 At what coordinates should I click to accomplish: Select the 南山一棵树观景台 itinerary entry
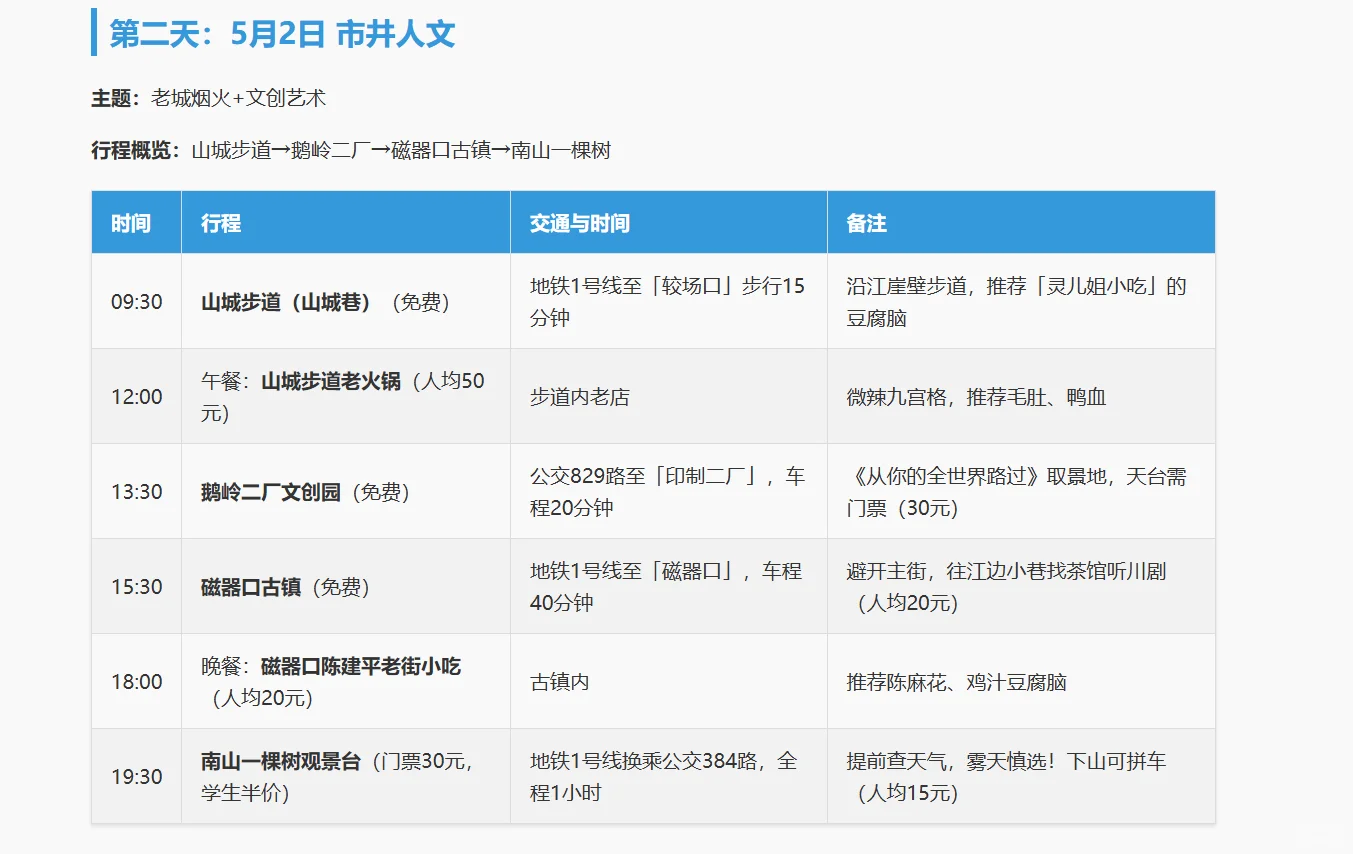(300, 775)
